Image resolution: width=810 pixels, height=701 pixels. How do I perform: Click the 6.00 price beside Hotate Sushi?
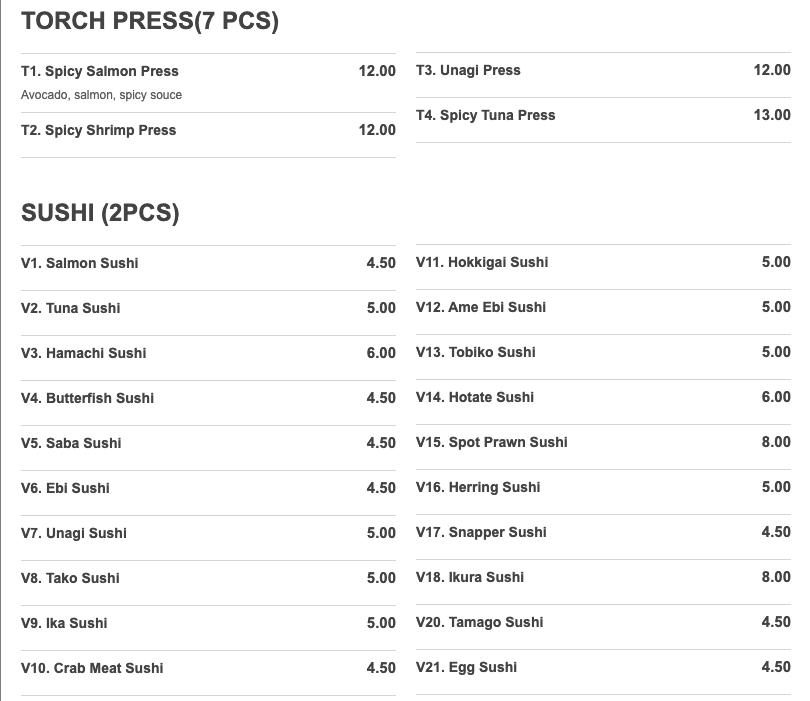tap(775, 397)
